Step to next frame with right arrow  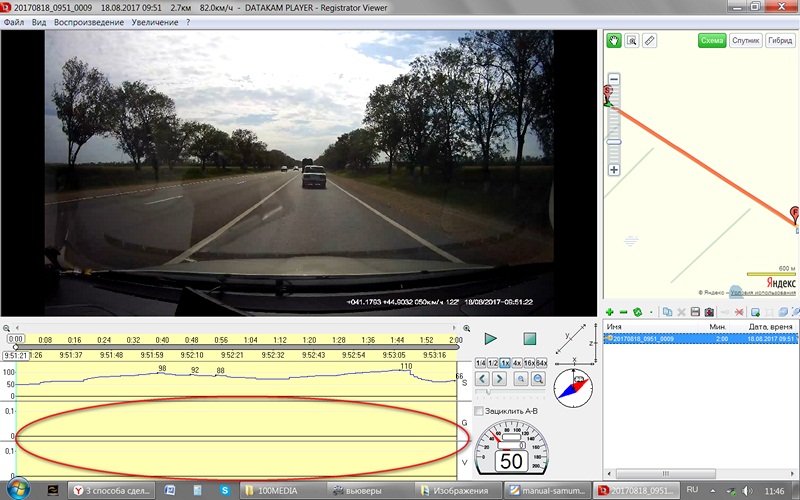click(x=499, y=379)
